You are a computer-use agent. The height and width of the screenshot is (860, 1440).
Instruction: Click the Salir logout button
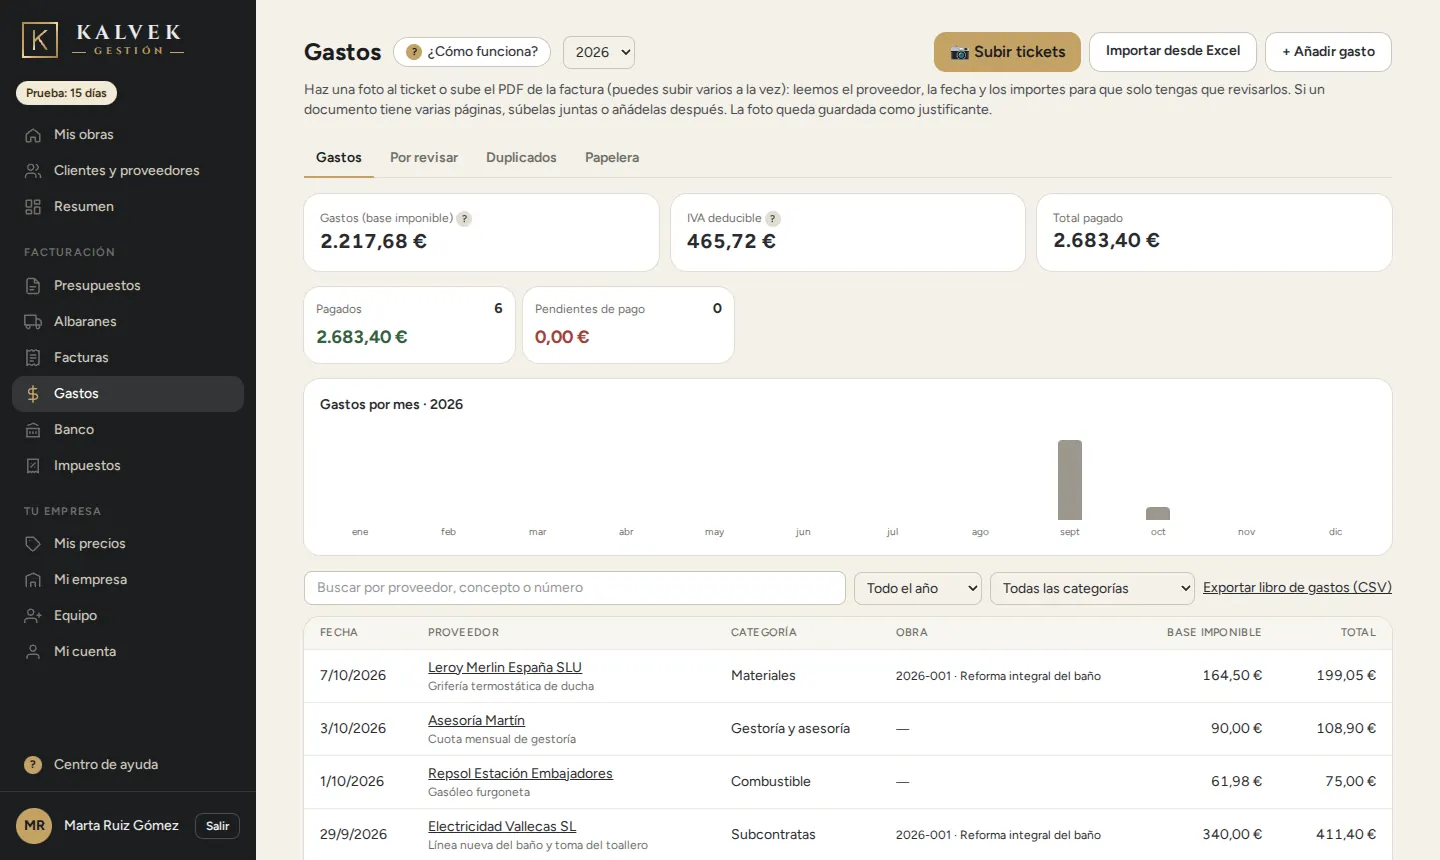click(x=217, y=826)
